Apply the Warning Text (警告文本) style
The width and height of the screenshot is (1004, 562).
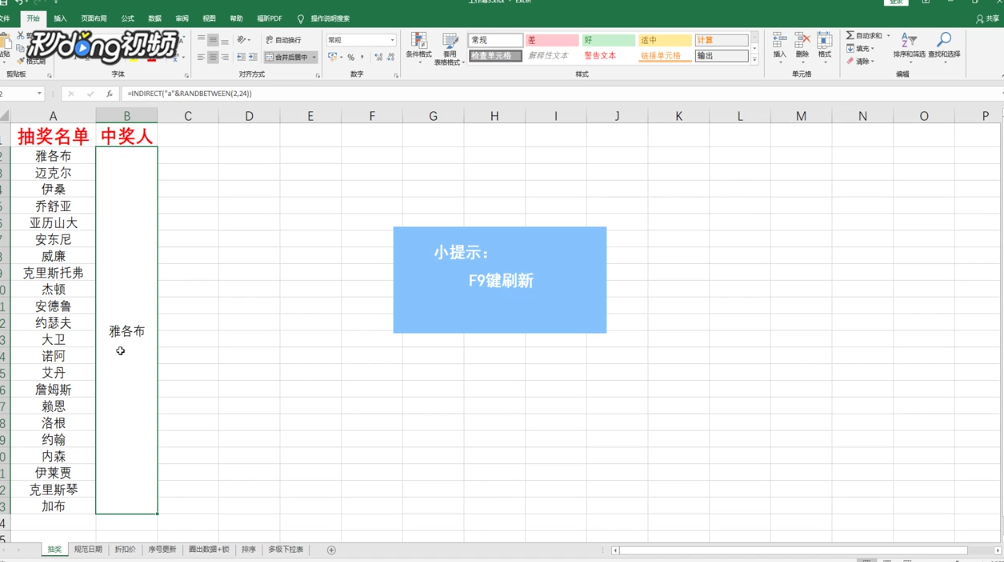click(x=600, y=56)
